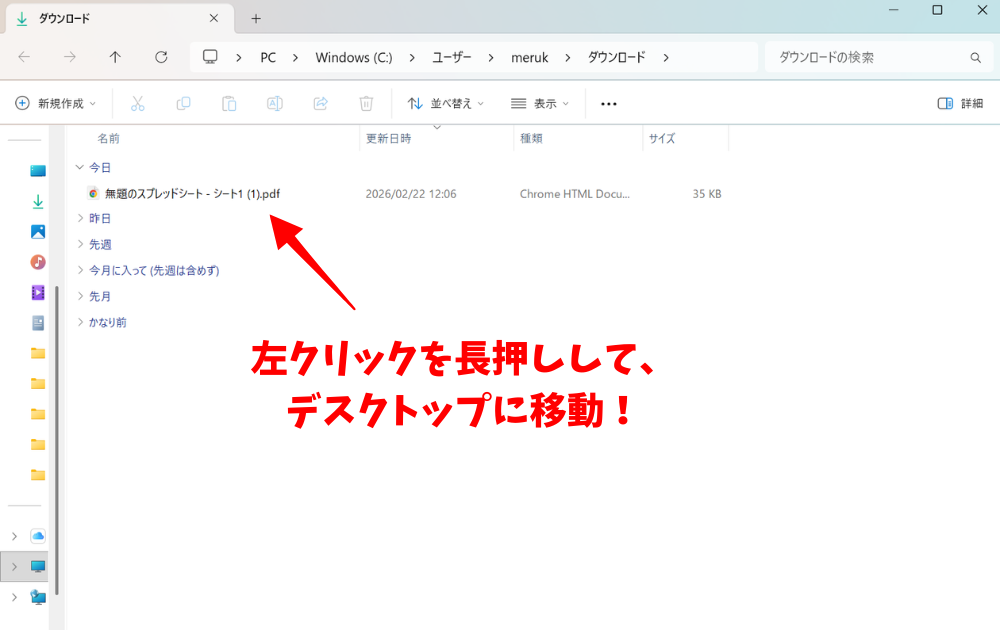This screenshot has width=1000, height=630.
Task: Click the Share icon in the toolbar
Action: pyautogui.click(x=321, y=103)
